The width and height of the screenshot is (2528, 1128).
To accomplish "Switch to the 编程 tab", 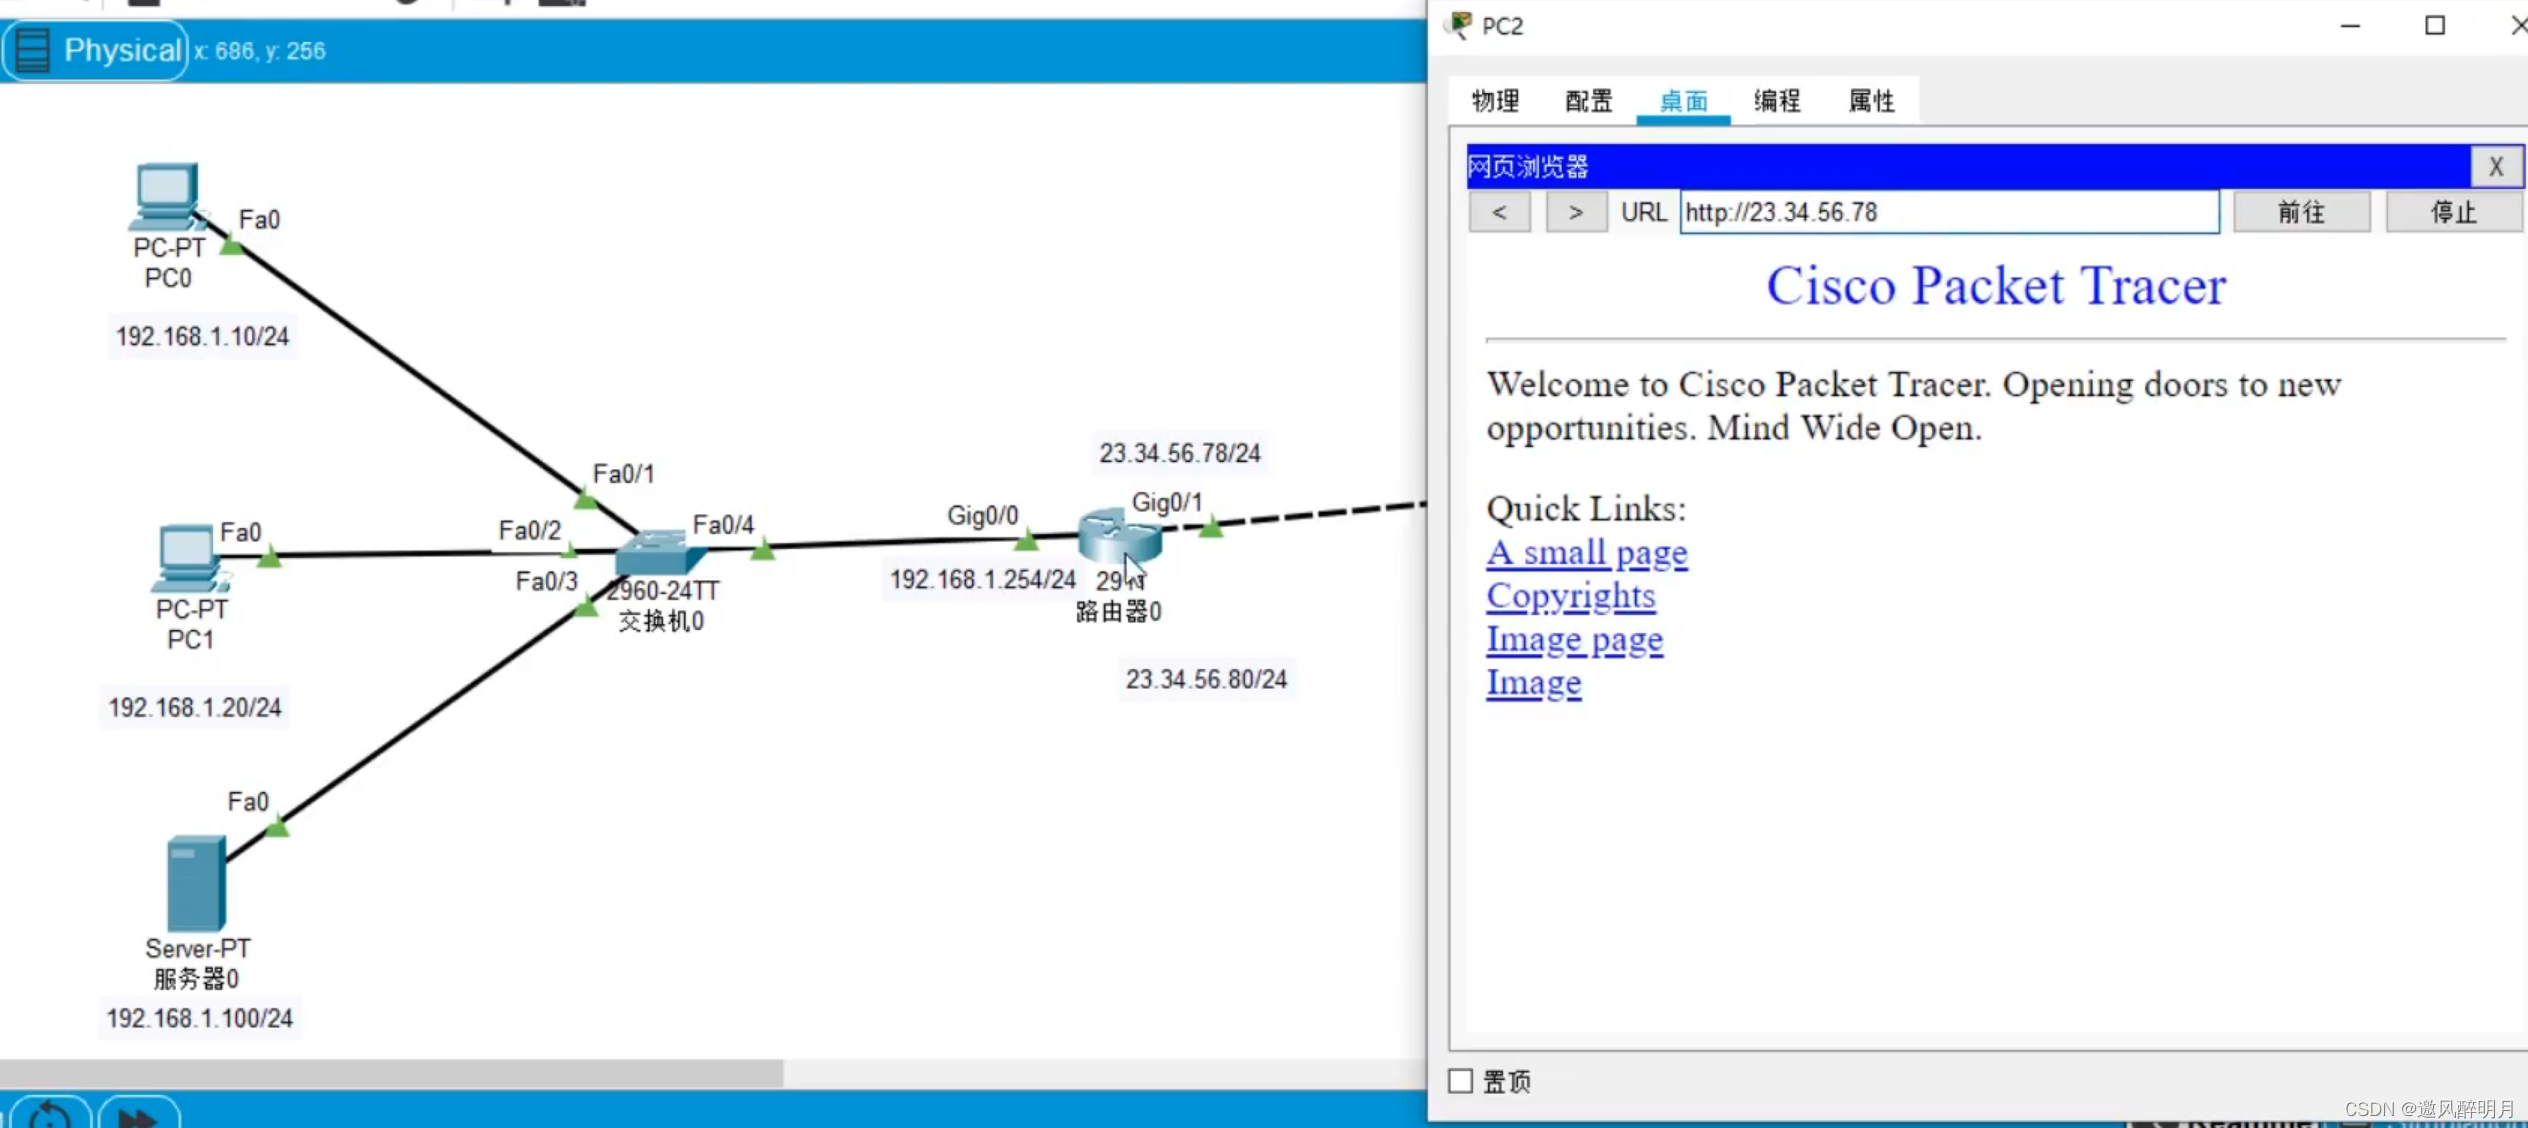I will pos(1777,101).
